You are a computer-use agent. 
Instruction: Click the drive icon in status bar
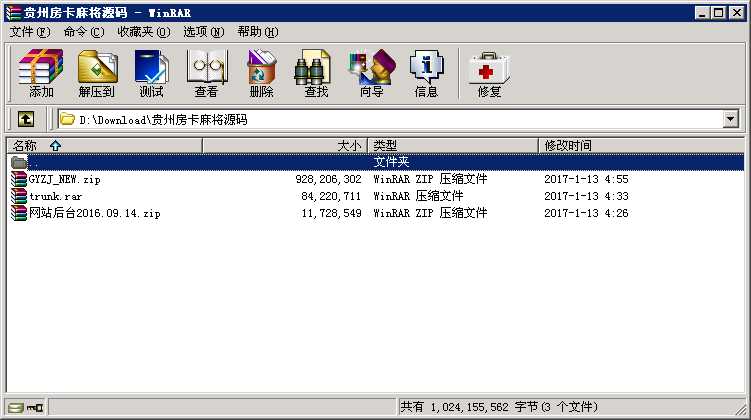click(14, 408)
